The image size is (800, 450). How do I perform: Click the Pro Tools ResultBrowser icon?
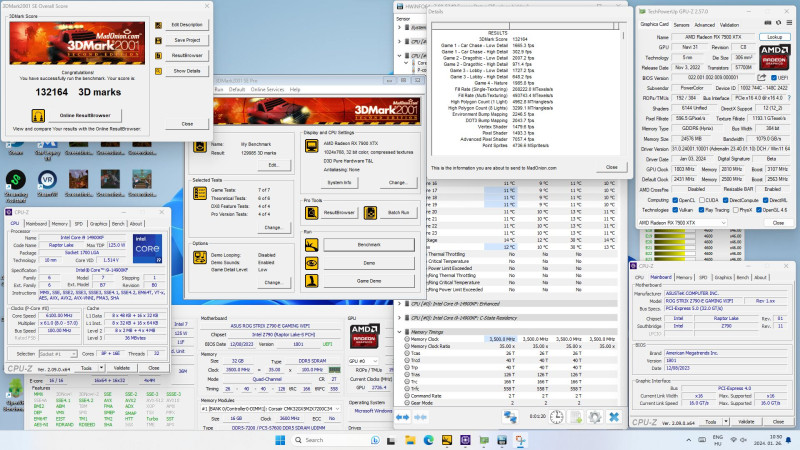click(311, 213)
